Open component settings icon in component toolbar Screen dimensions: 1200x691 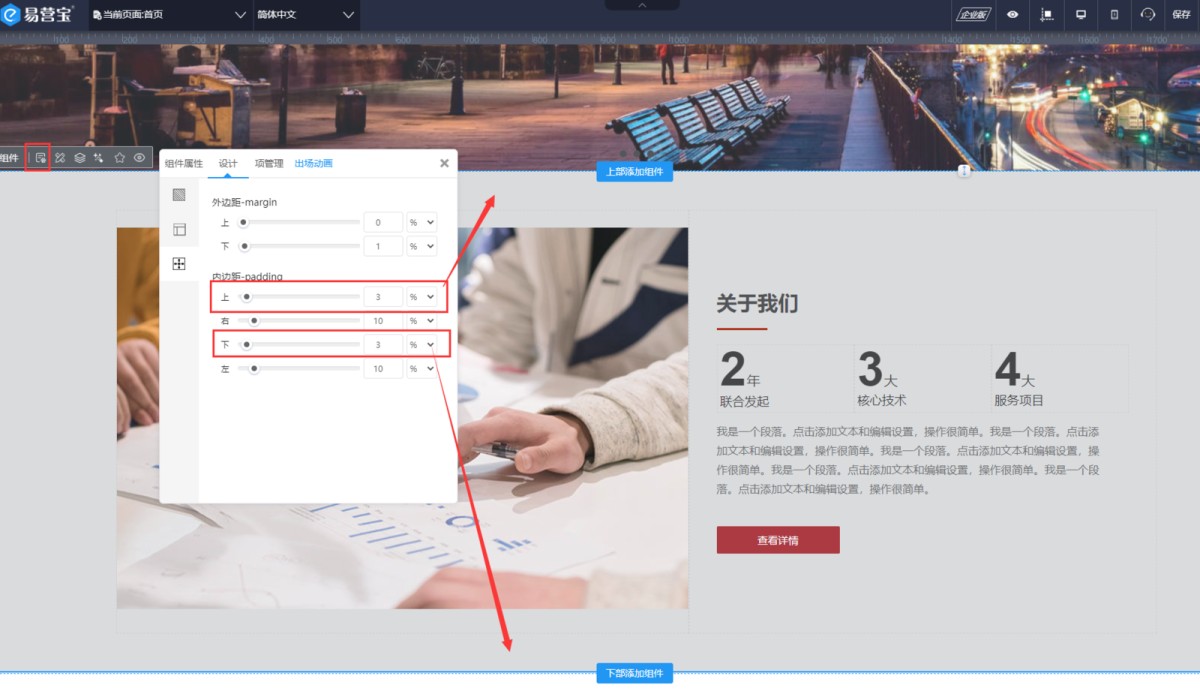(x=40, y=157)
